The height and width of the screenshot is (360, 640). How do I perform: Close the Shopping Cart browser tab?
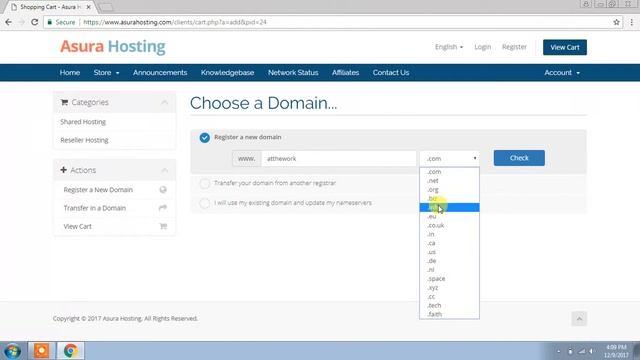[89, 7]
